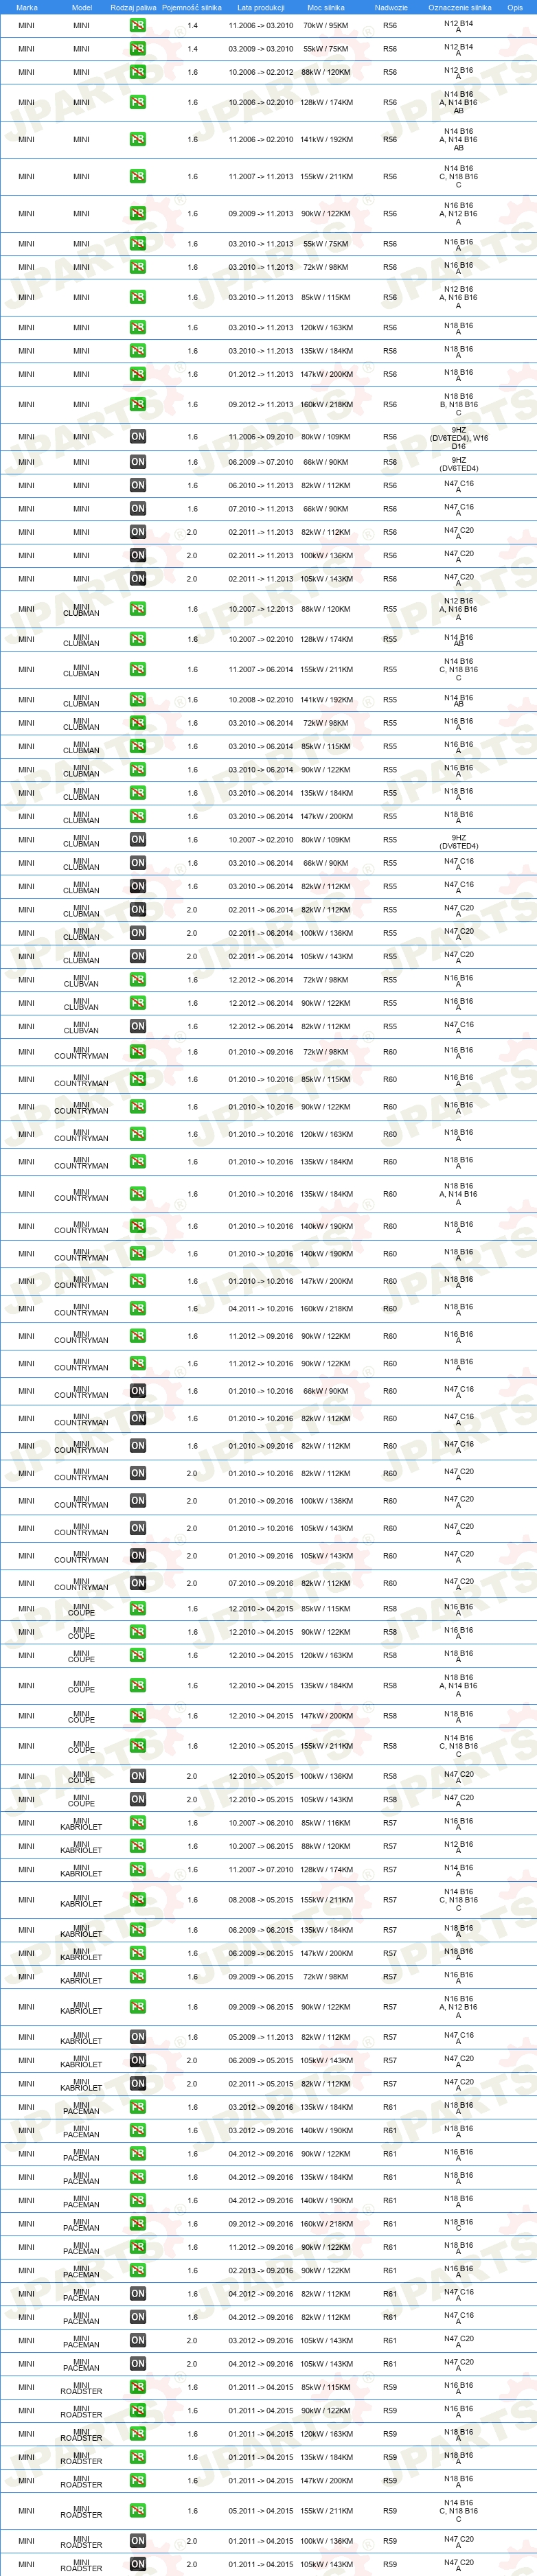This screenshot has height=2576, width=537.
Task: Select production years 06.2009 -> 07.2010
Action: [261, 462]
